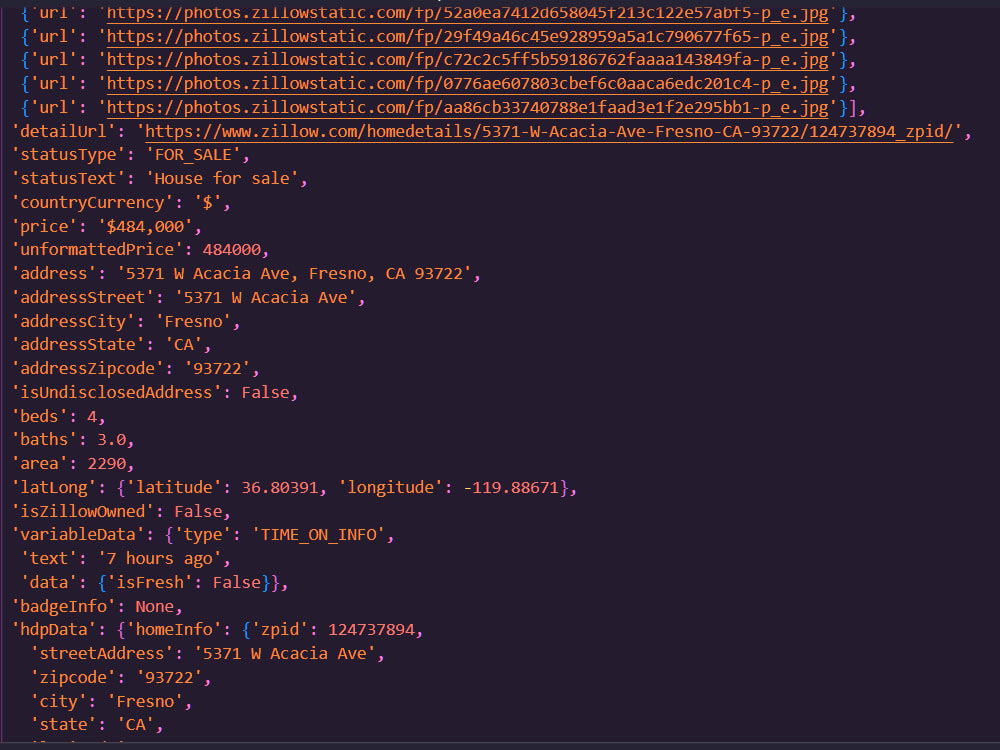This screenshot has height=750, width=1000.
Task: Click the '7 hours ago' text value
Action: [x=159, y=559]
